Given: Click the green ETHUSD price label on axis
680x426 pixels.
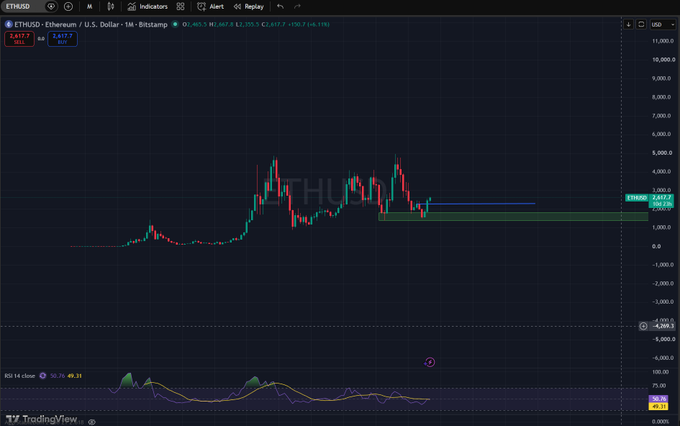Looking at the screenshot, I should [637, 198].
